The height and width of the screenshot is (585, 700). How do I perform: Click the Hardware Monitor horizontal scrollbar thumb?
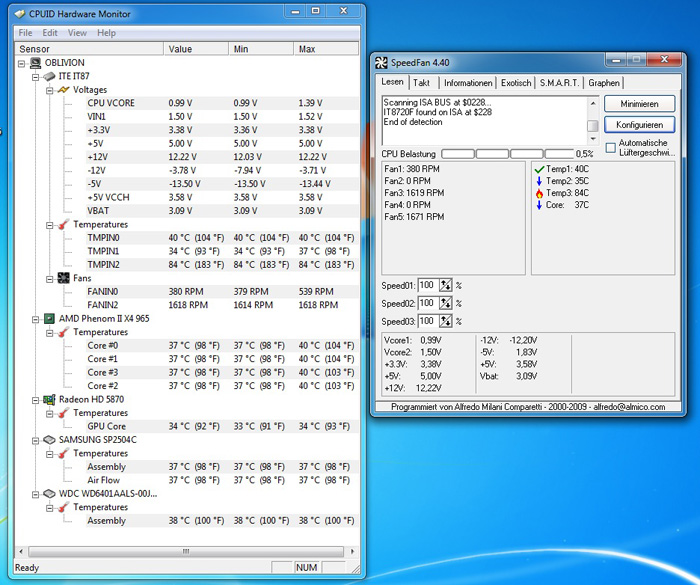(x=186, y=552)
